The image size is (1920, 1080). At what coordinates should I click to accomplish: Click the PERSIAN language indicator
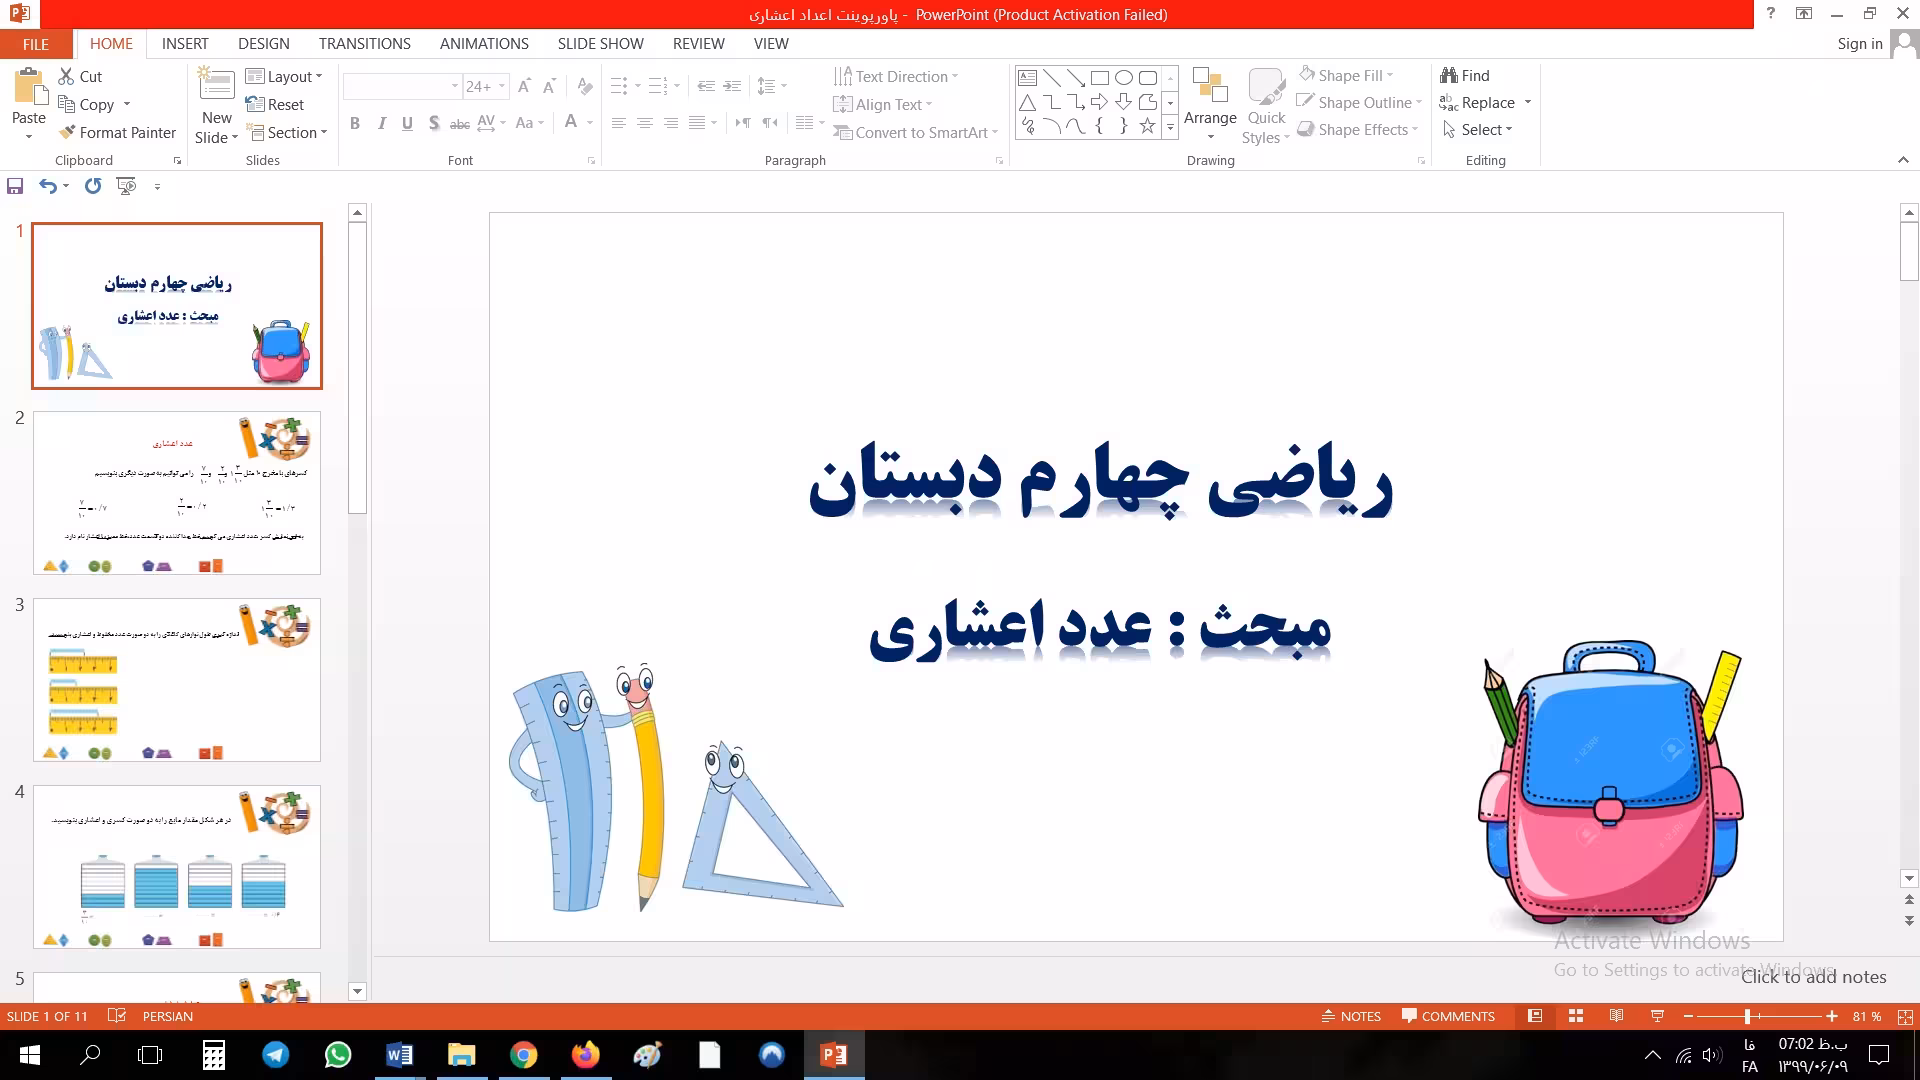[168, 1016]
